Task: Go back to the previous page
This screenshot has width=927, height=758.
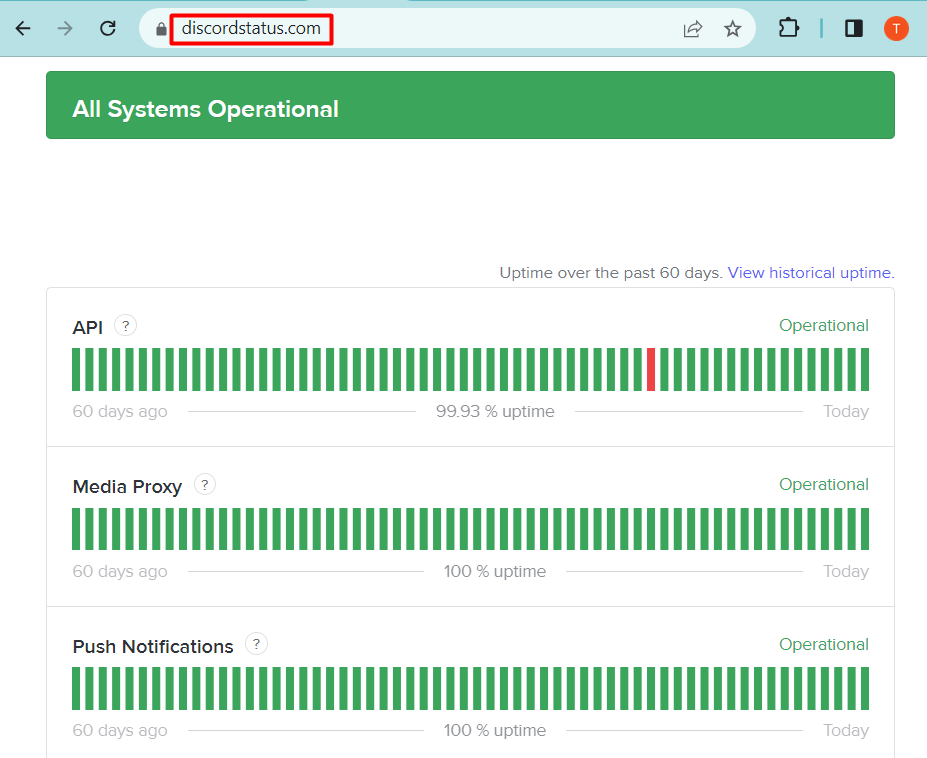Action: tap(23, 28)
